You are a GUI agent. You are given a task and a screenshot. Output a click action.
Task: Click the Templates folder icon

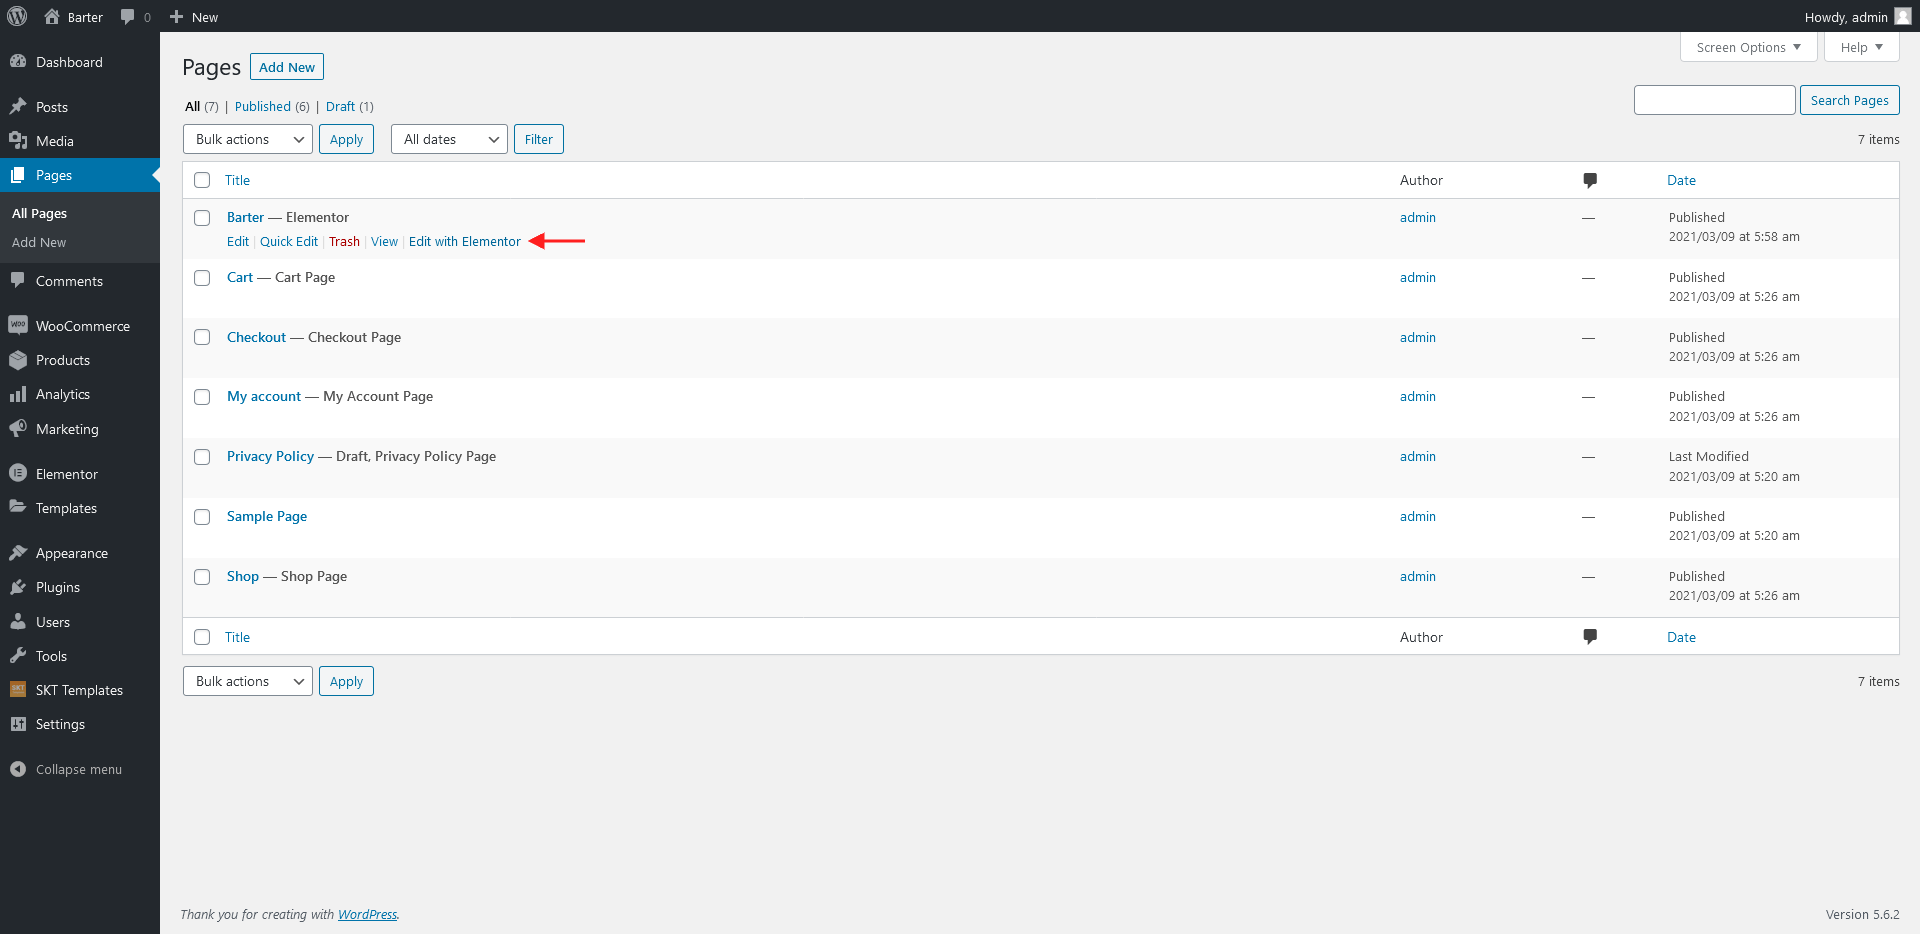(x=18, y=507)
